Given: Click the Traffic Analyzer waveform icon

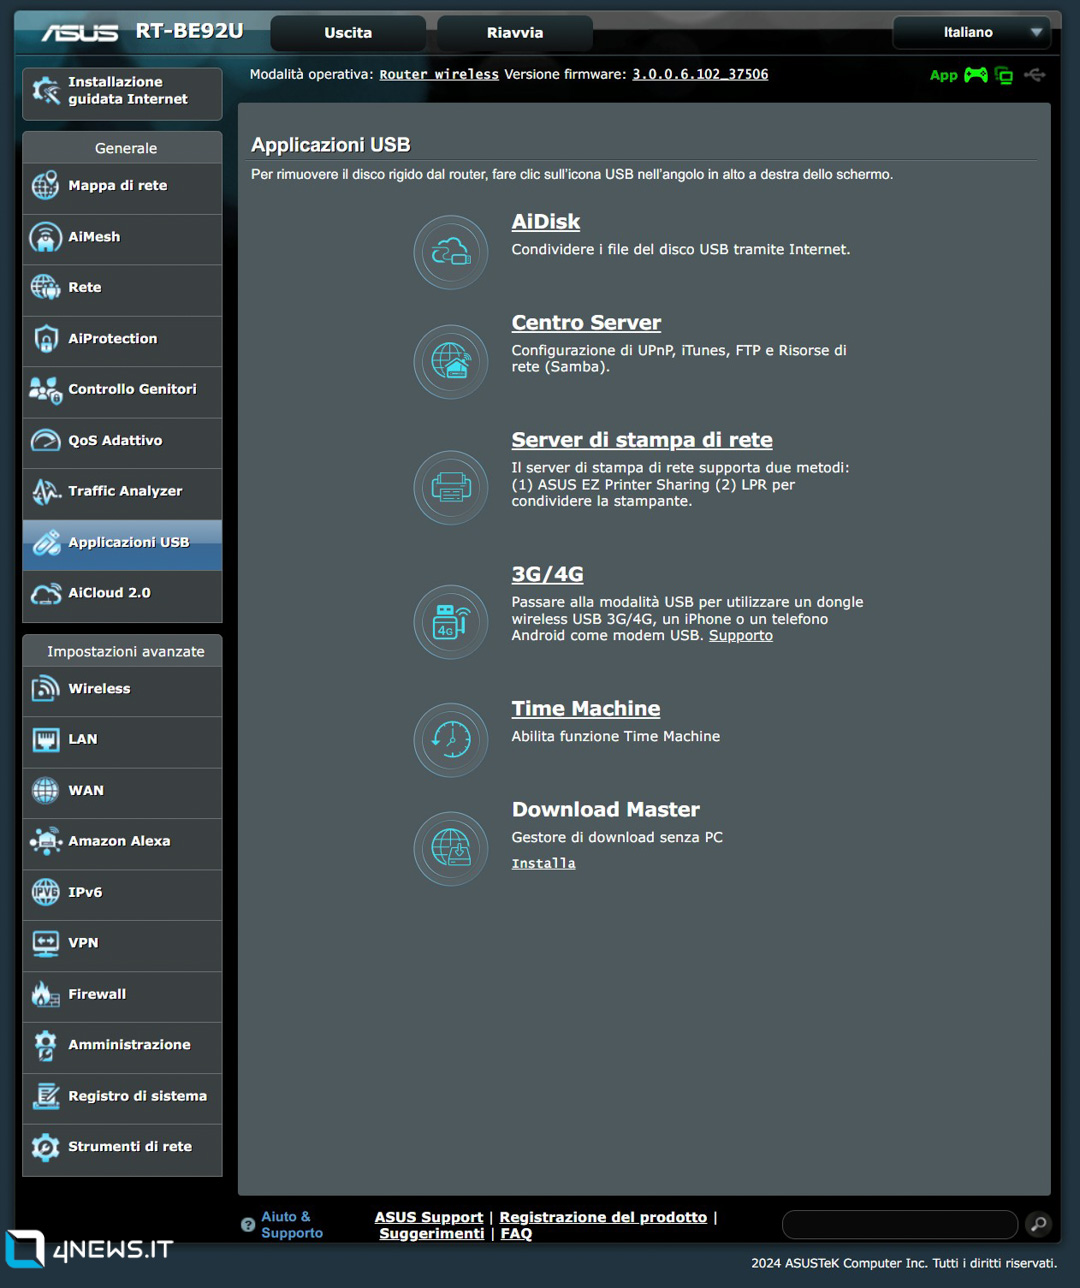Looking at the screenshot, I should (x=45, y=491).
